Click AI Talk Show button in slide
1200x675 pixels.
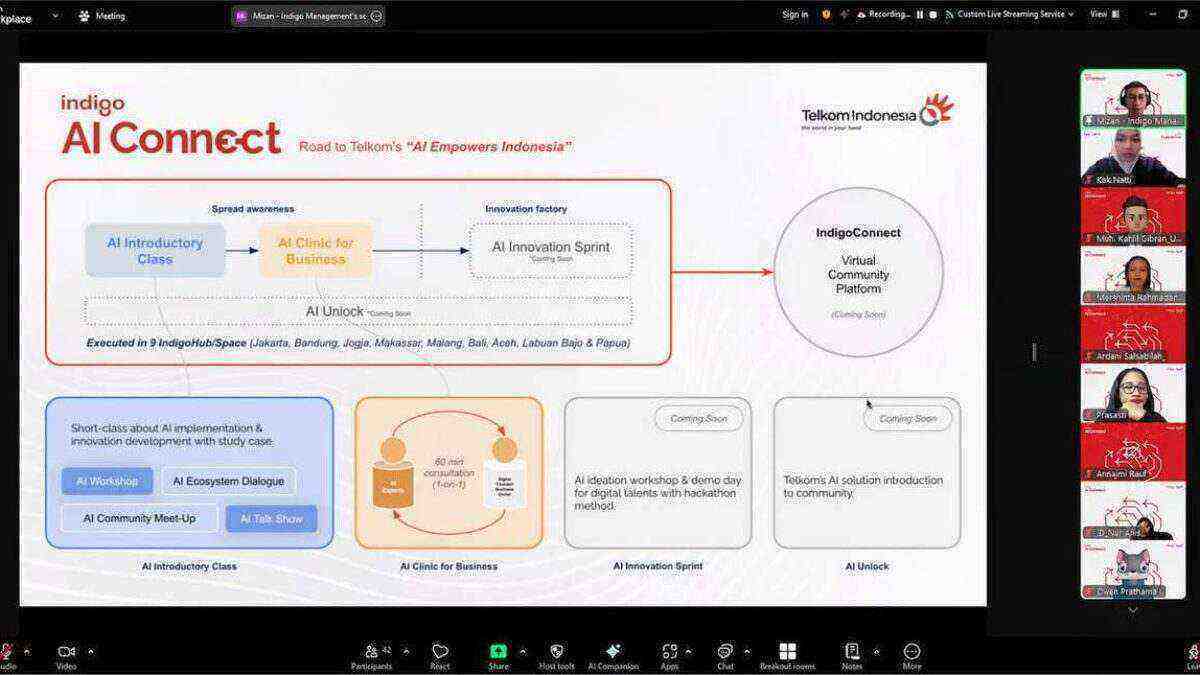271,518
